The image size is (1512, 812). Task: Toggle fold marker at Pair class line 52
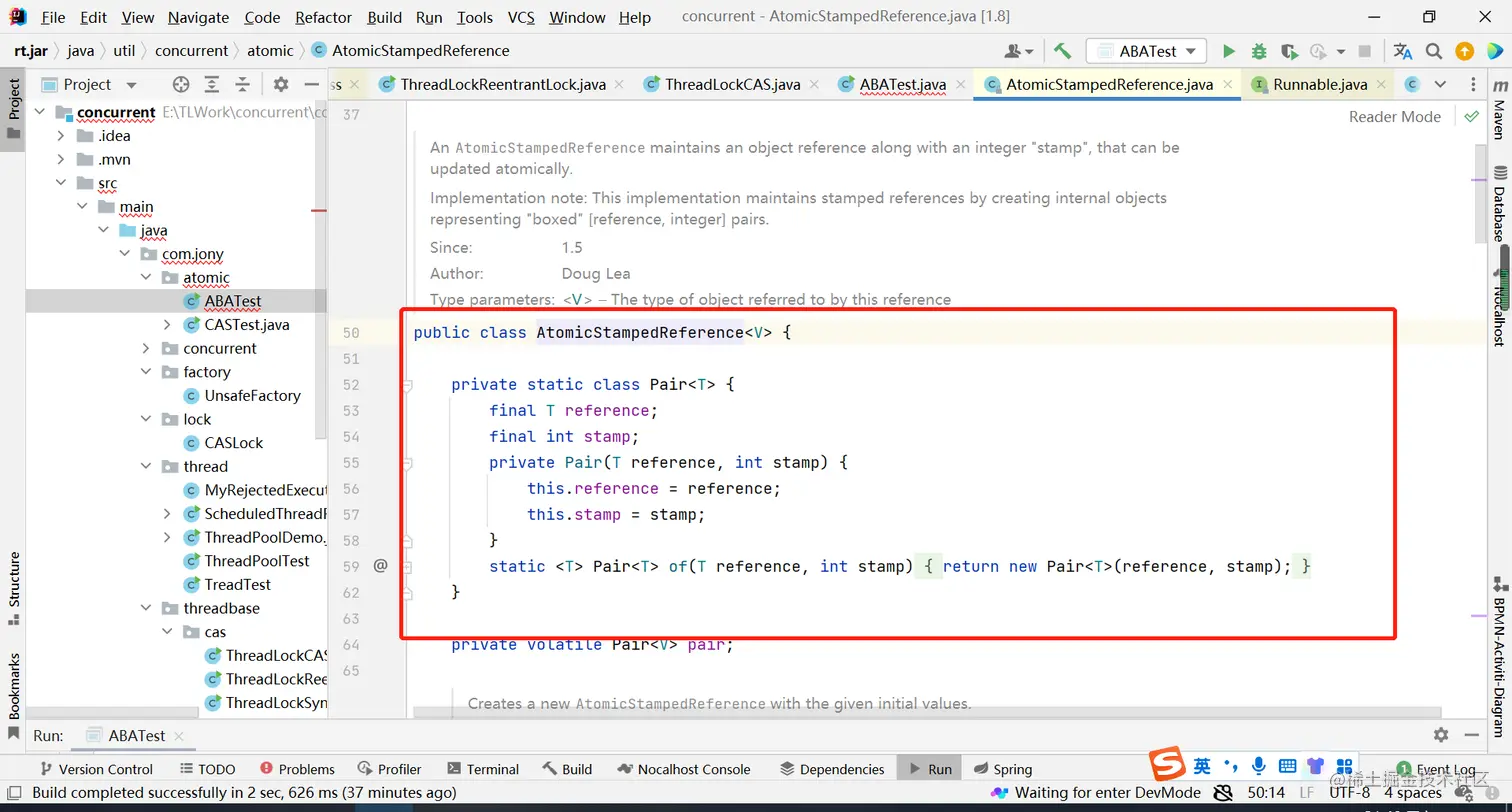[408, 385]
